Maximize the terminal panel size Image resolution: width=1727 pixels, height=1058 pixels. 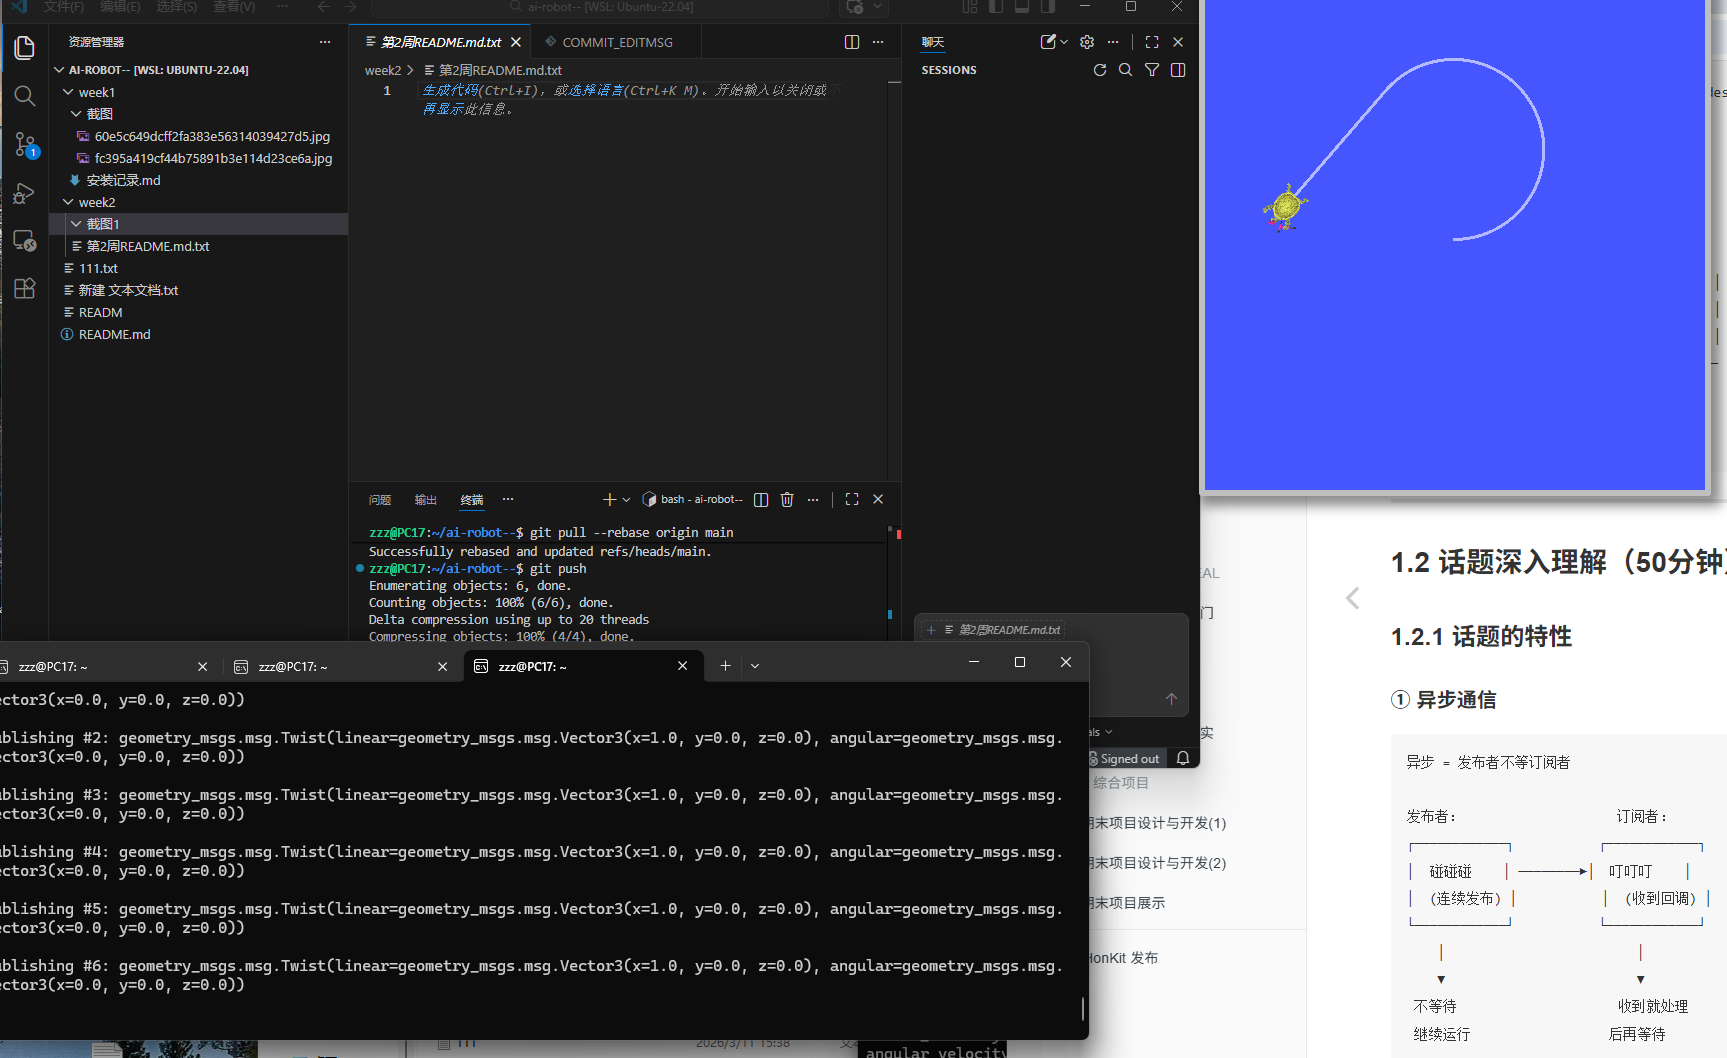pyautogui.click(x=852, y=499)
